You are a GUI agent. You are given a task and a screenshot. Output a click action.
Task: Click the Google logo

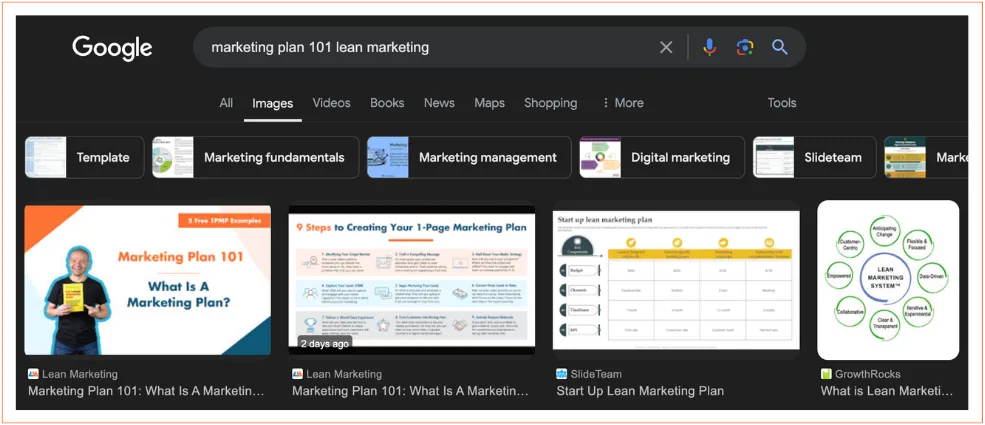click(112, 48)
